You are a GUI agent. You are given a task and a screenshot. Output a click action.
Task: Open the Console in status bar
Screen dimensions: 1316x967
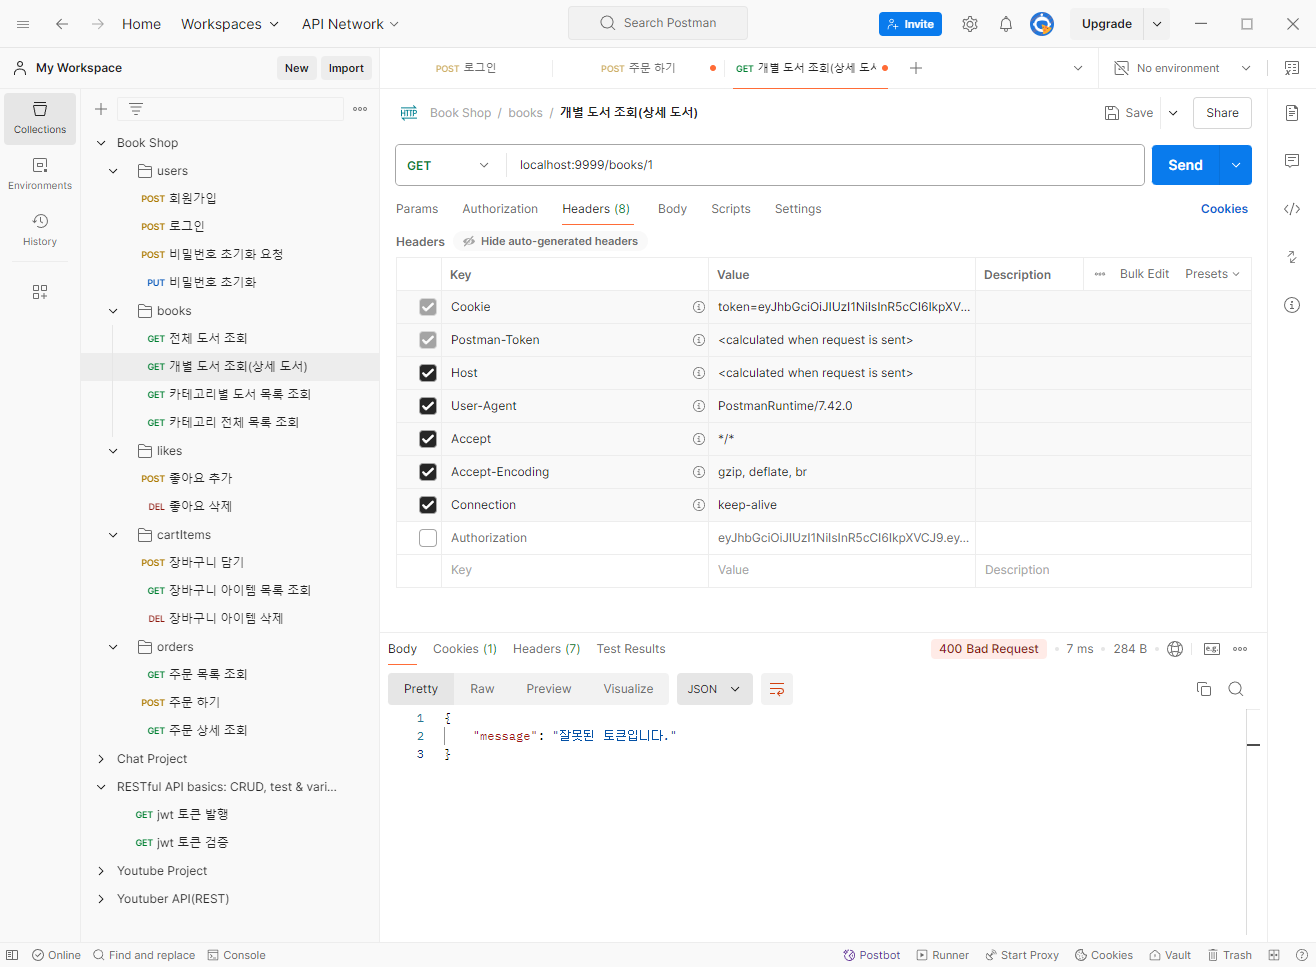tap(237, 955)
